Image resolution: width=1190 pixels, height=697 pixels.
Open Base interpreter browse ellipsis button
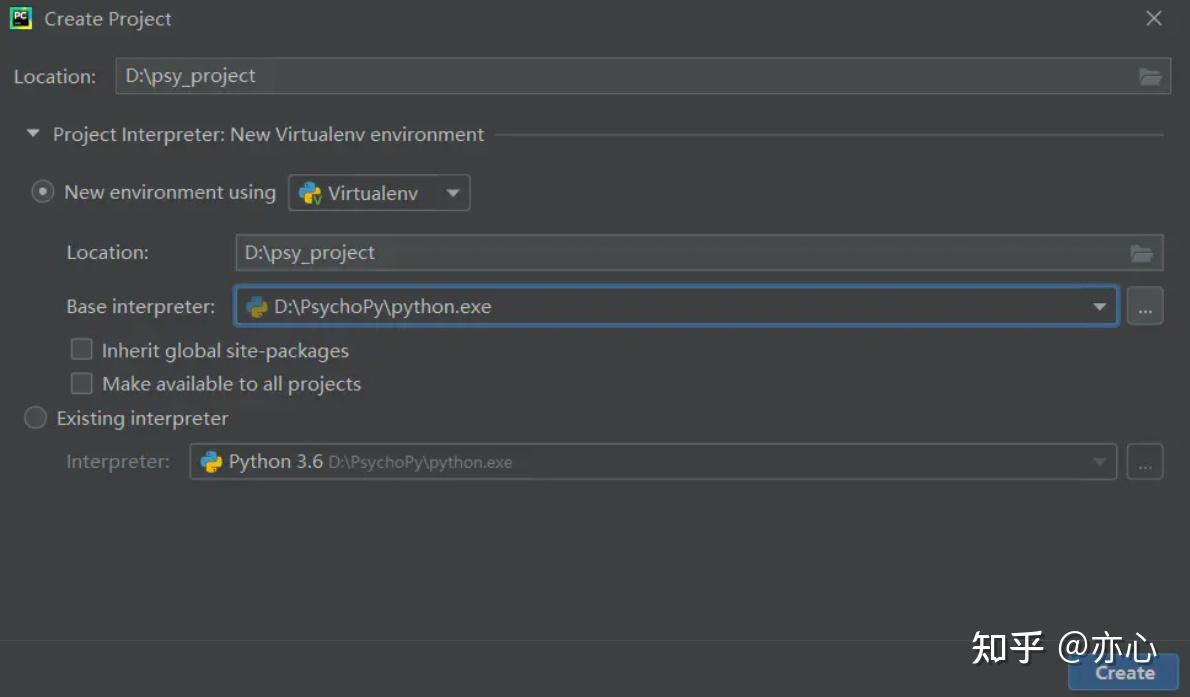[1145, 307]
